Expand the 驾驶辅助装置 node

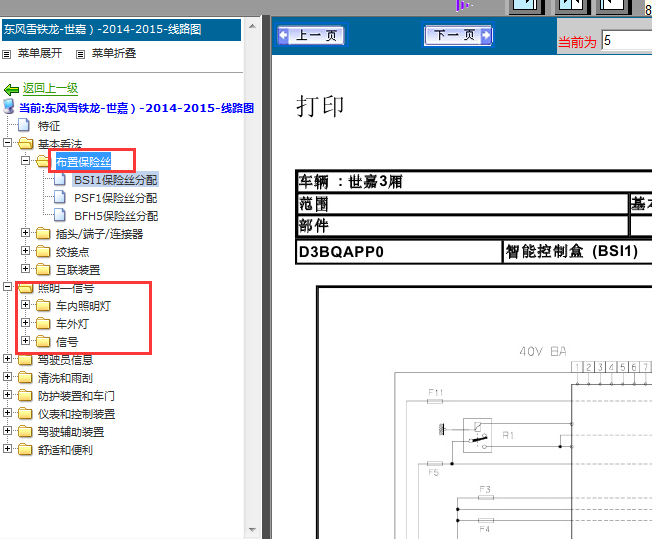[7, 430]
